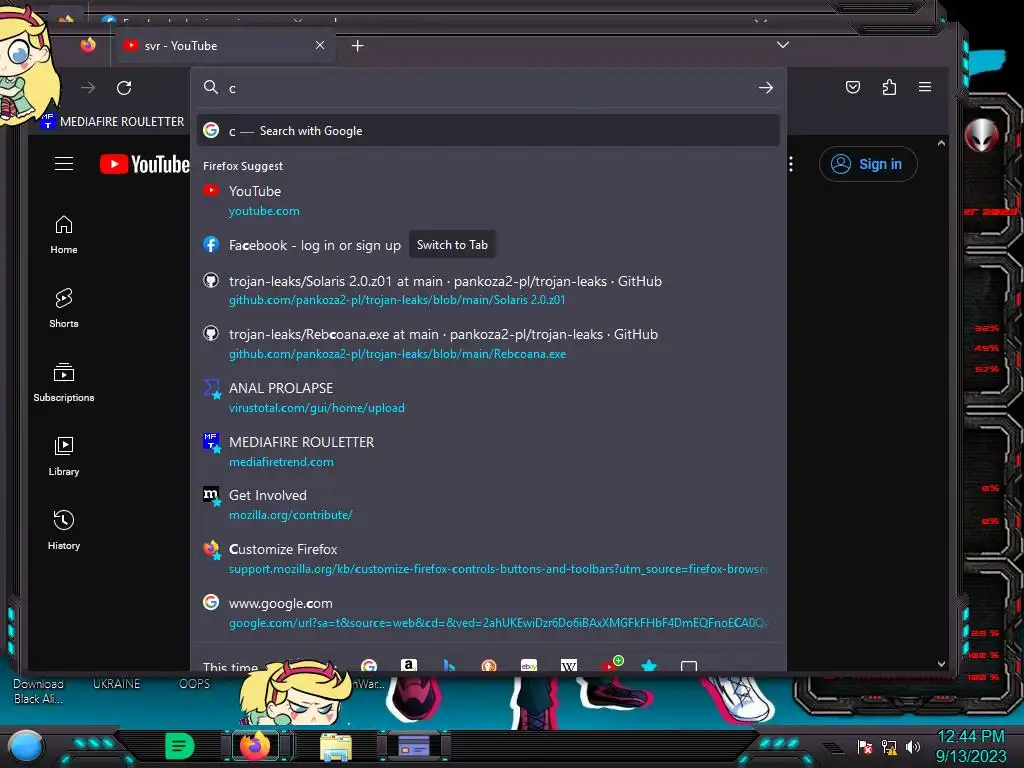Click the forward navigation arrow

pyautogui.click(x=88, y=88)
